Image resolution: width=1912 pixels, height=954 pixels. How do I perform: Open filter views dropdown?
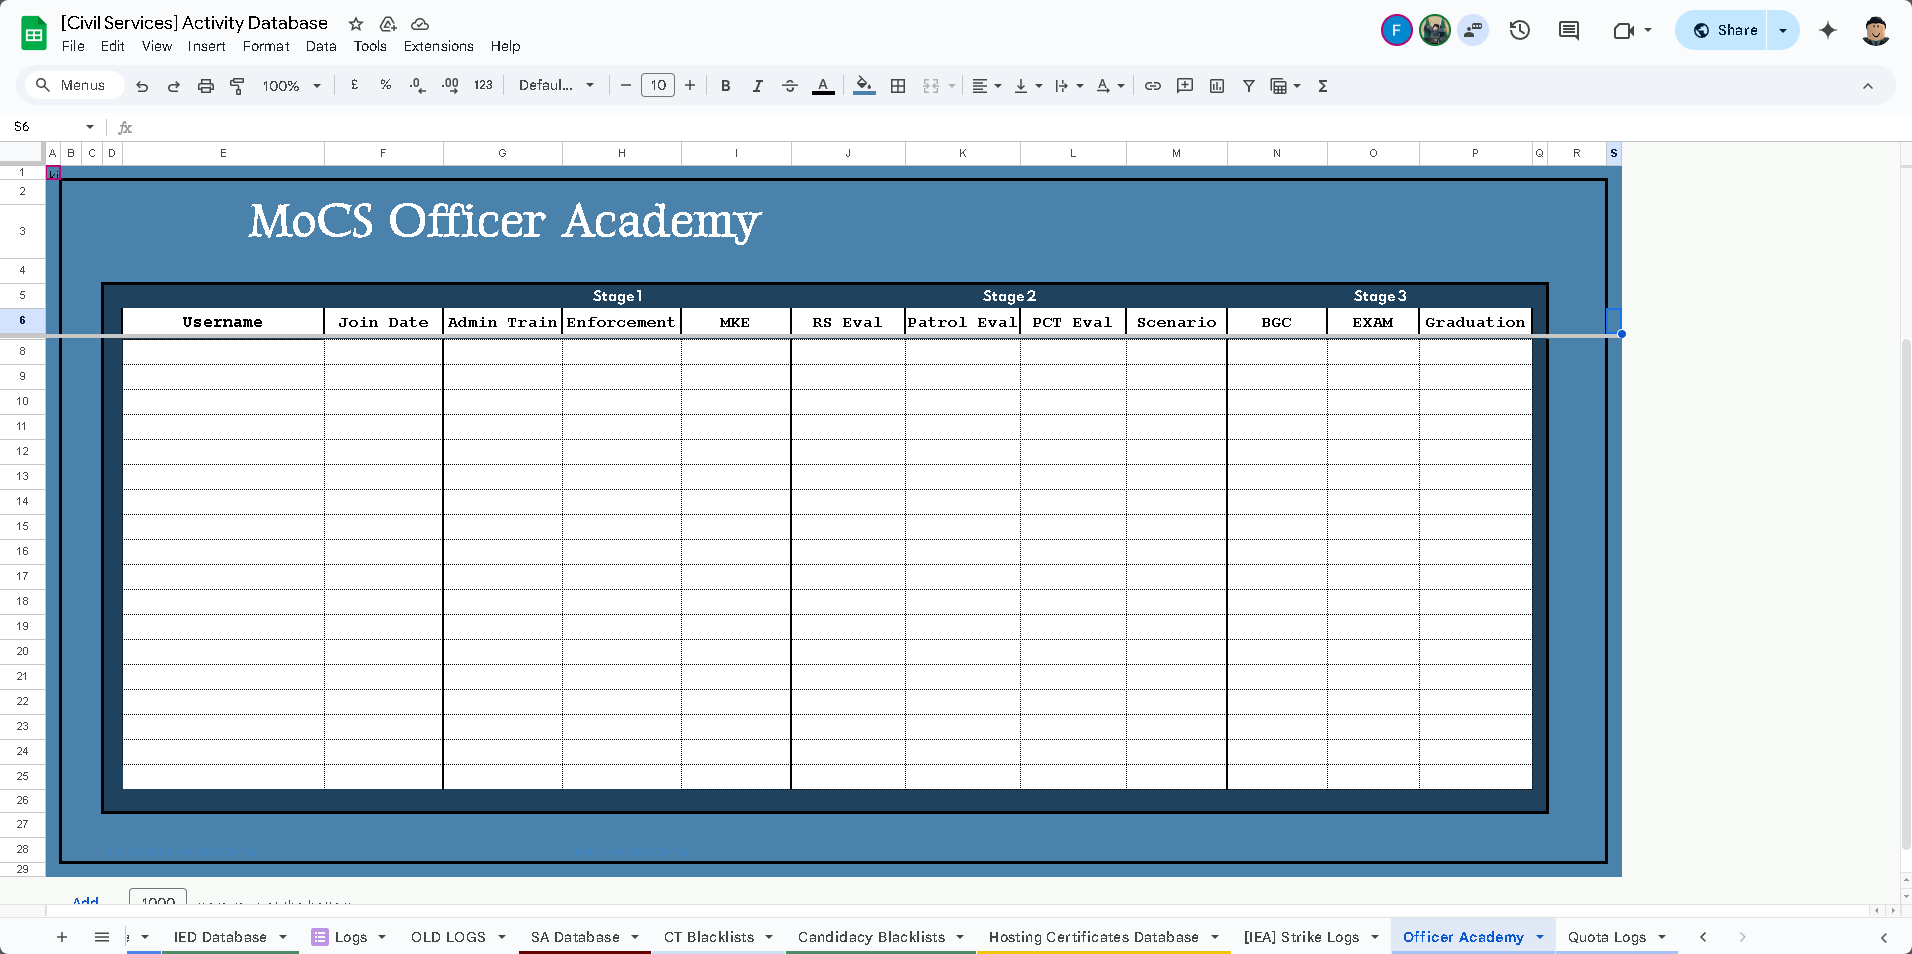(1285, 86)
